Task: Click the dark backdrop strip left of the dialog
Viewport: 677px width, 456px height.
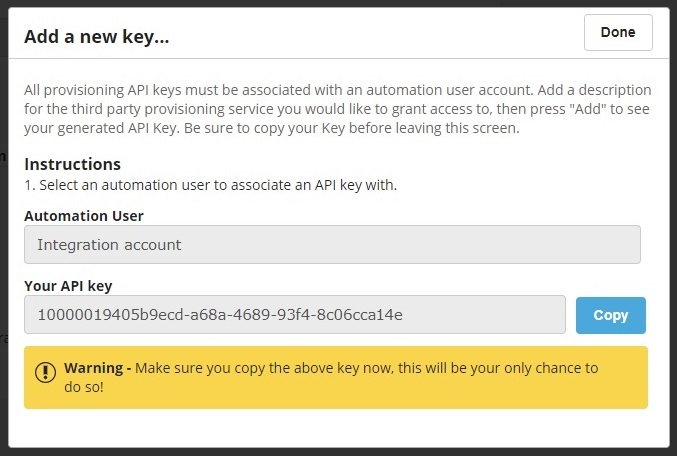Action: pos(4,228)
